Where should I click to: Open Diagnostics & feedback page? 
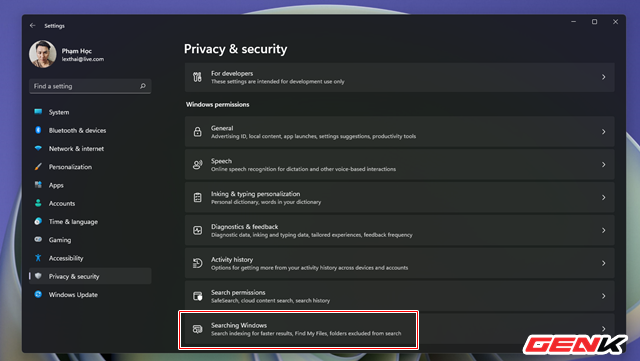pyautogui.click(x=400, y=230)
